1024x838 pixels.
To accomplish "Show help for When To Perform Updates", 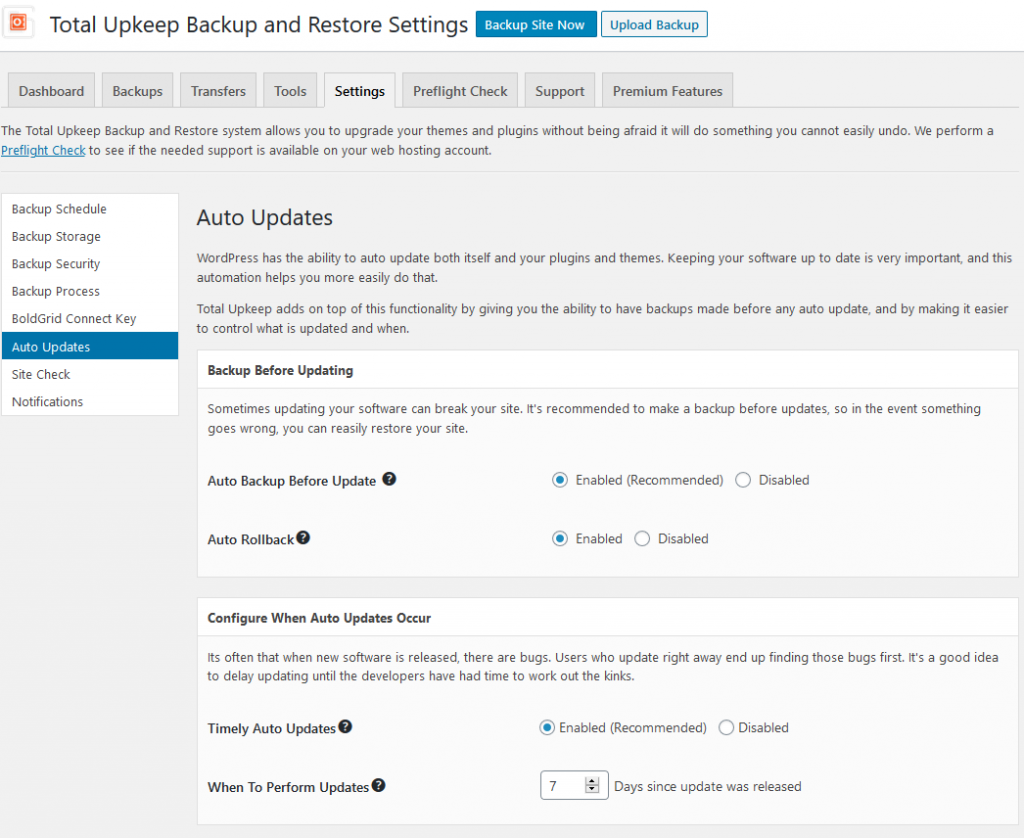I will [x=378, y=785].
